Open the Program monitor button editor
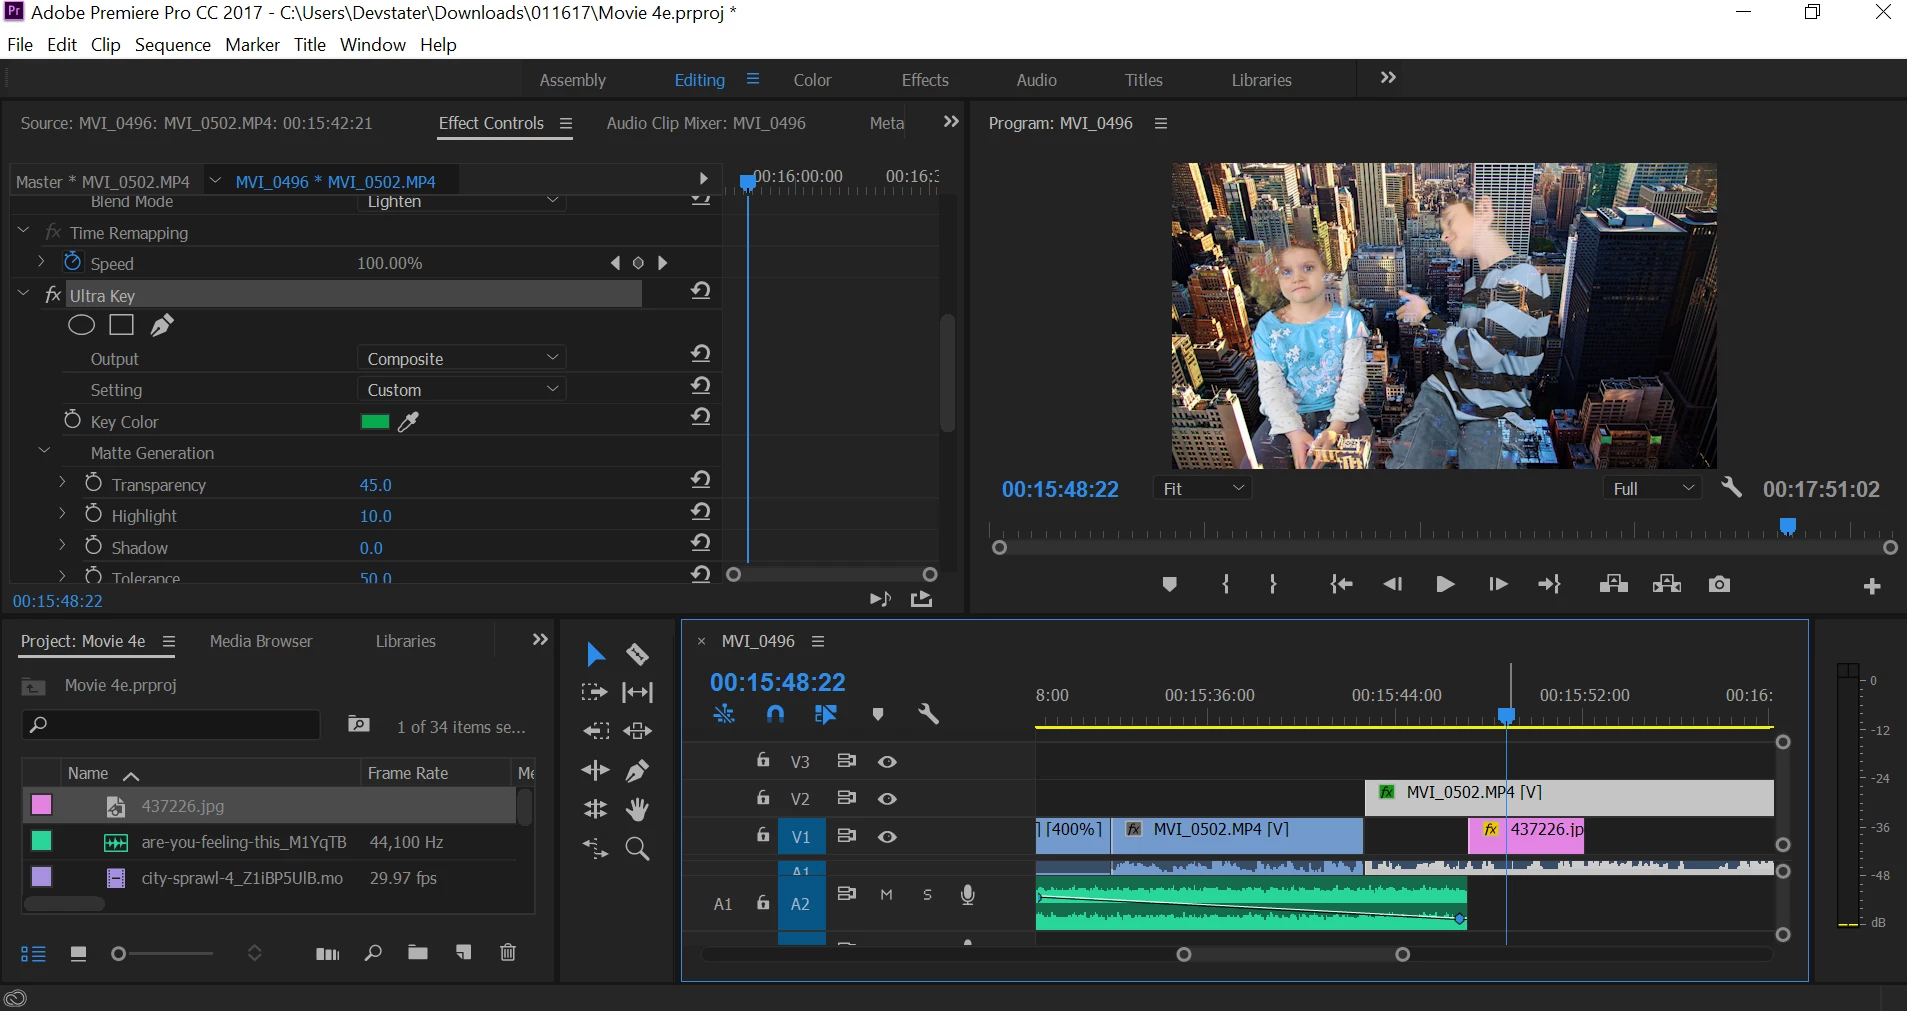1907x1011 pixels. (1872, 586)
